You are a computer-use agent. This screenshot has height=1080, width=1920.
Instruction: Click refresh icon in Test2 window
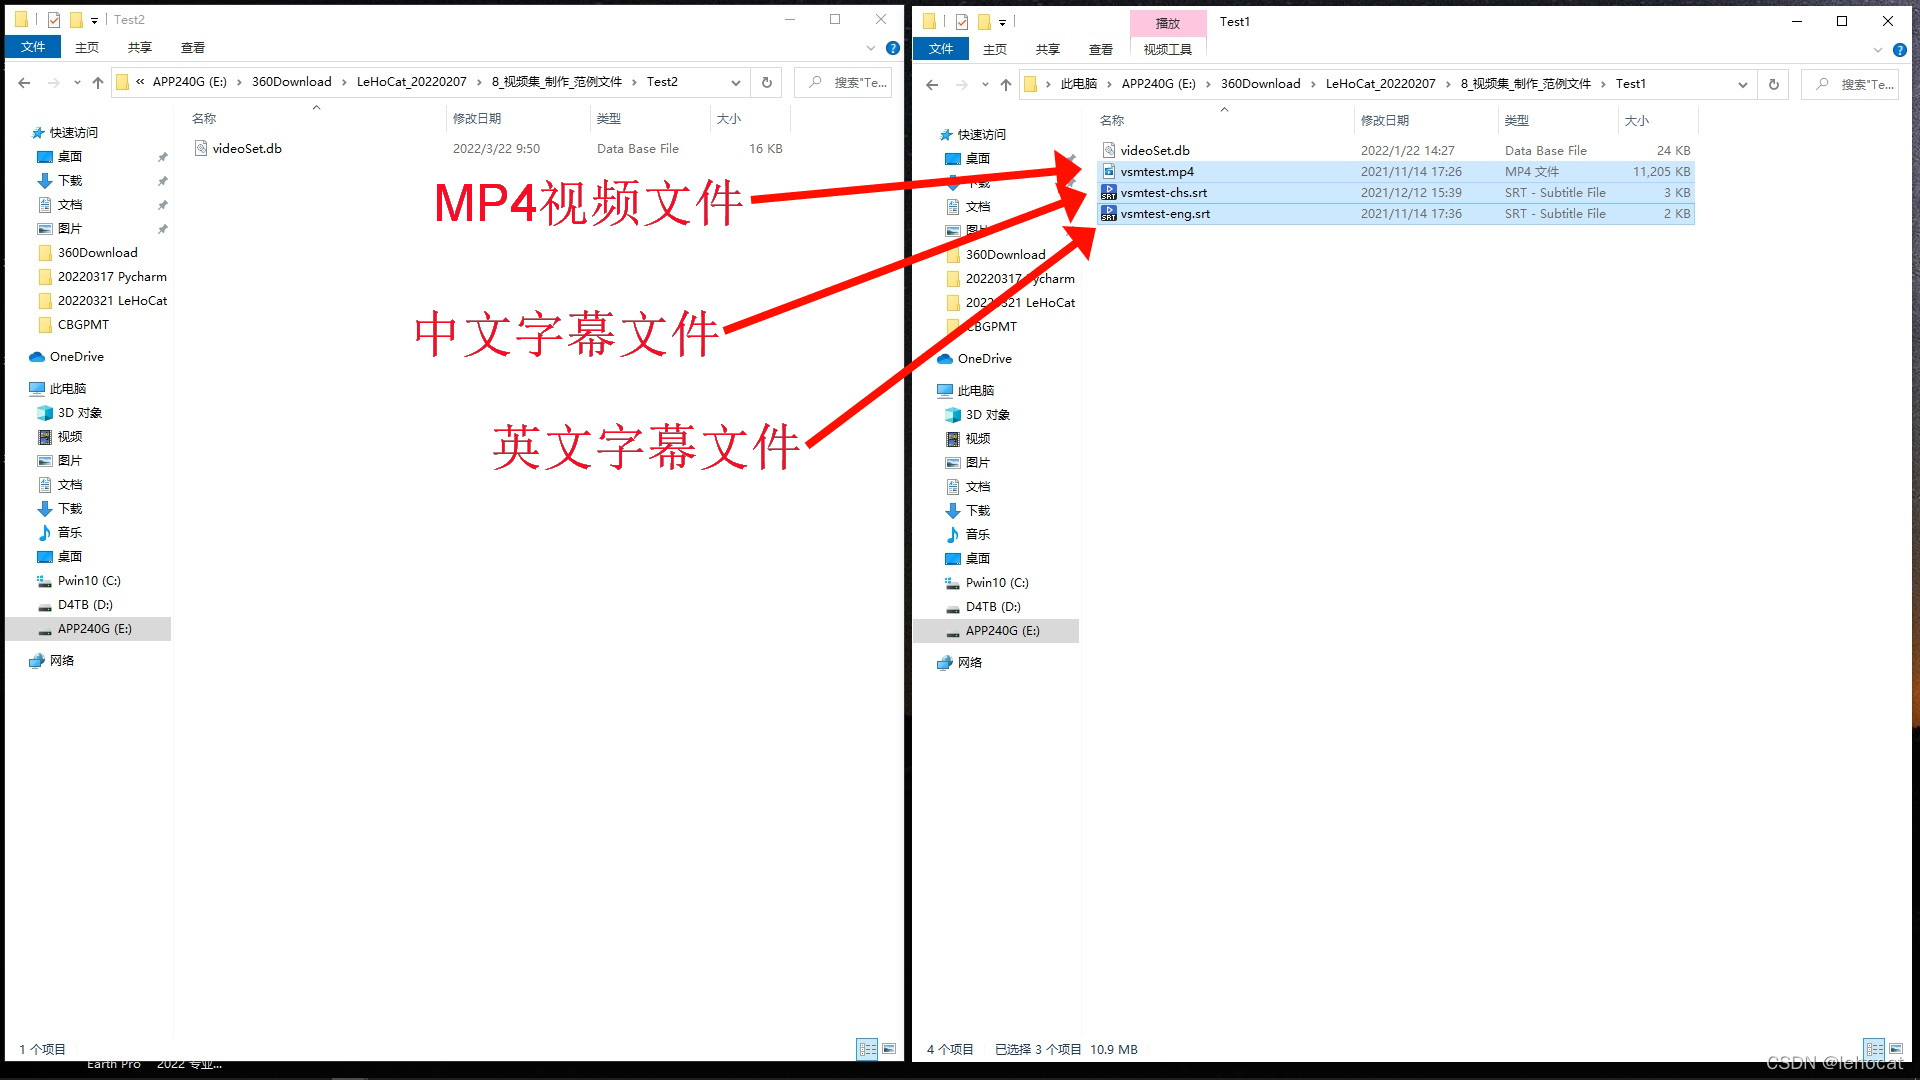(767, 82)
